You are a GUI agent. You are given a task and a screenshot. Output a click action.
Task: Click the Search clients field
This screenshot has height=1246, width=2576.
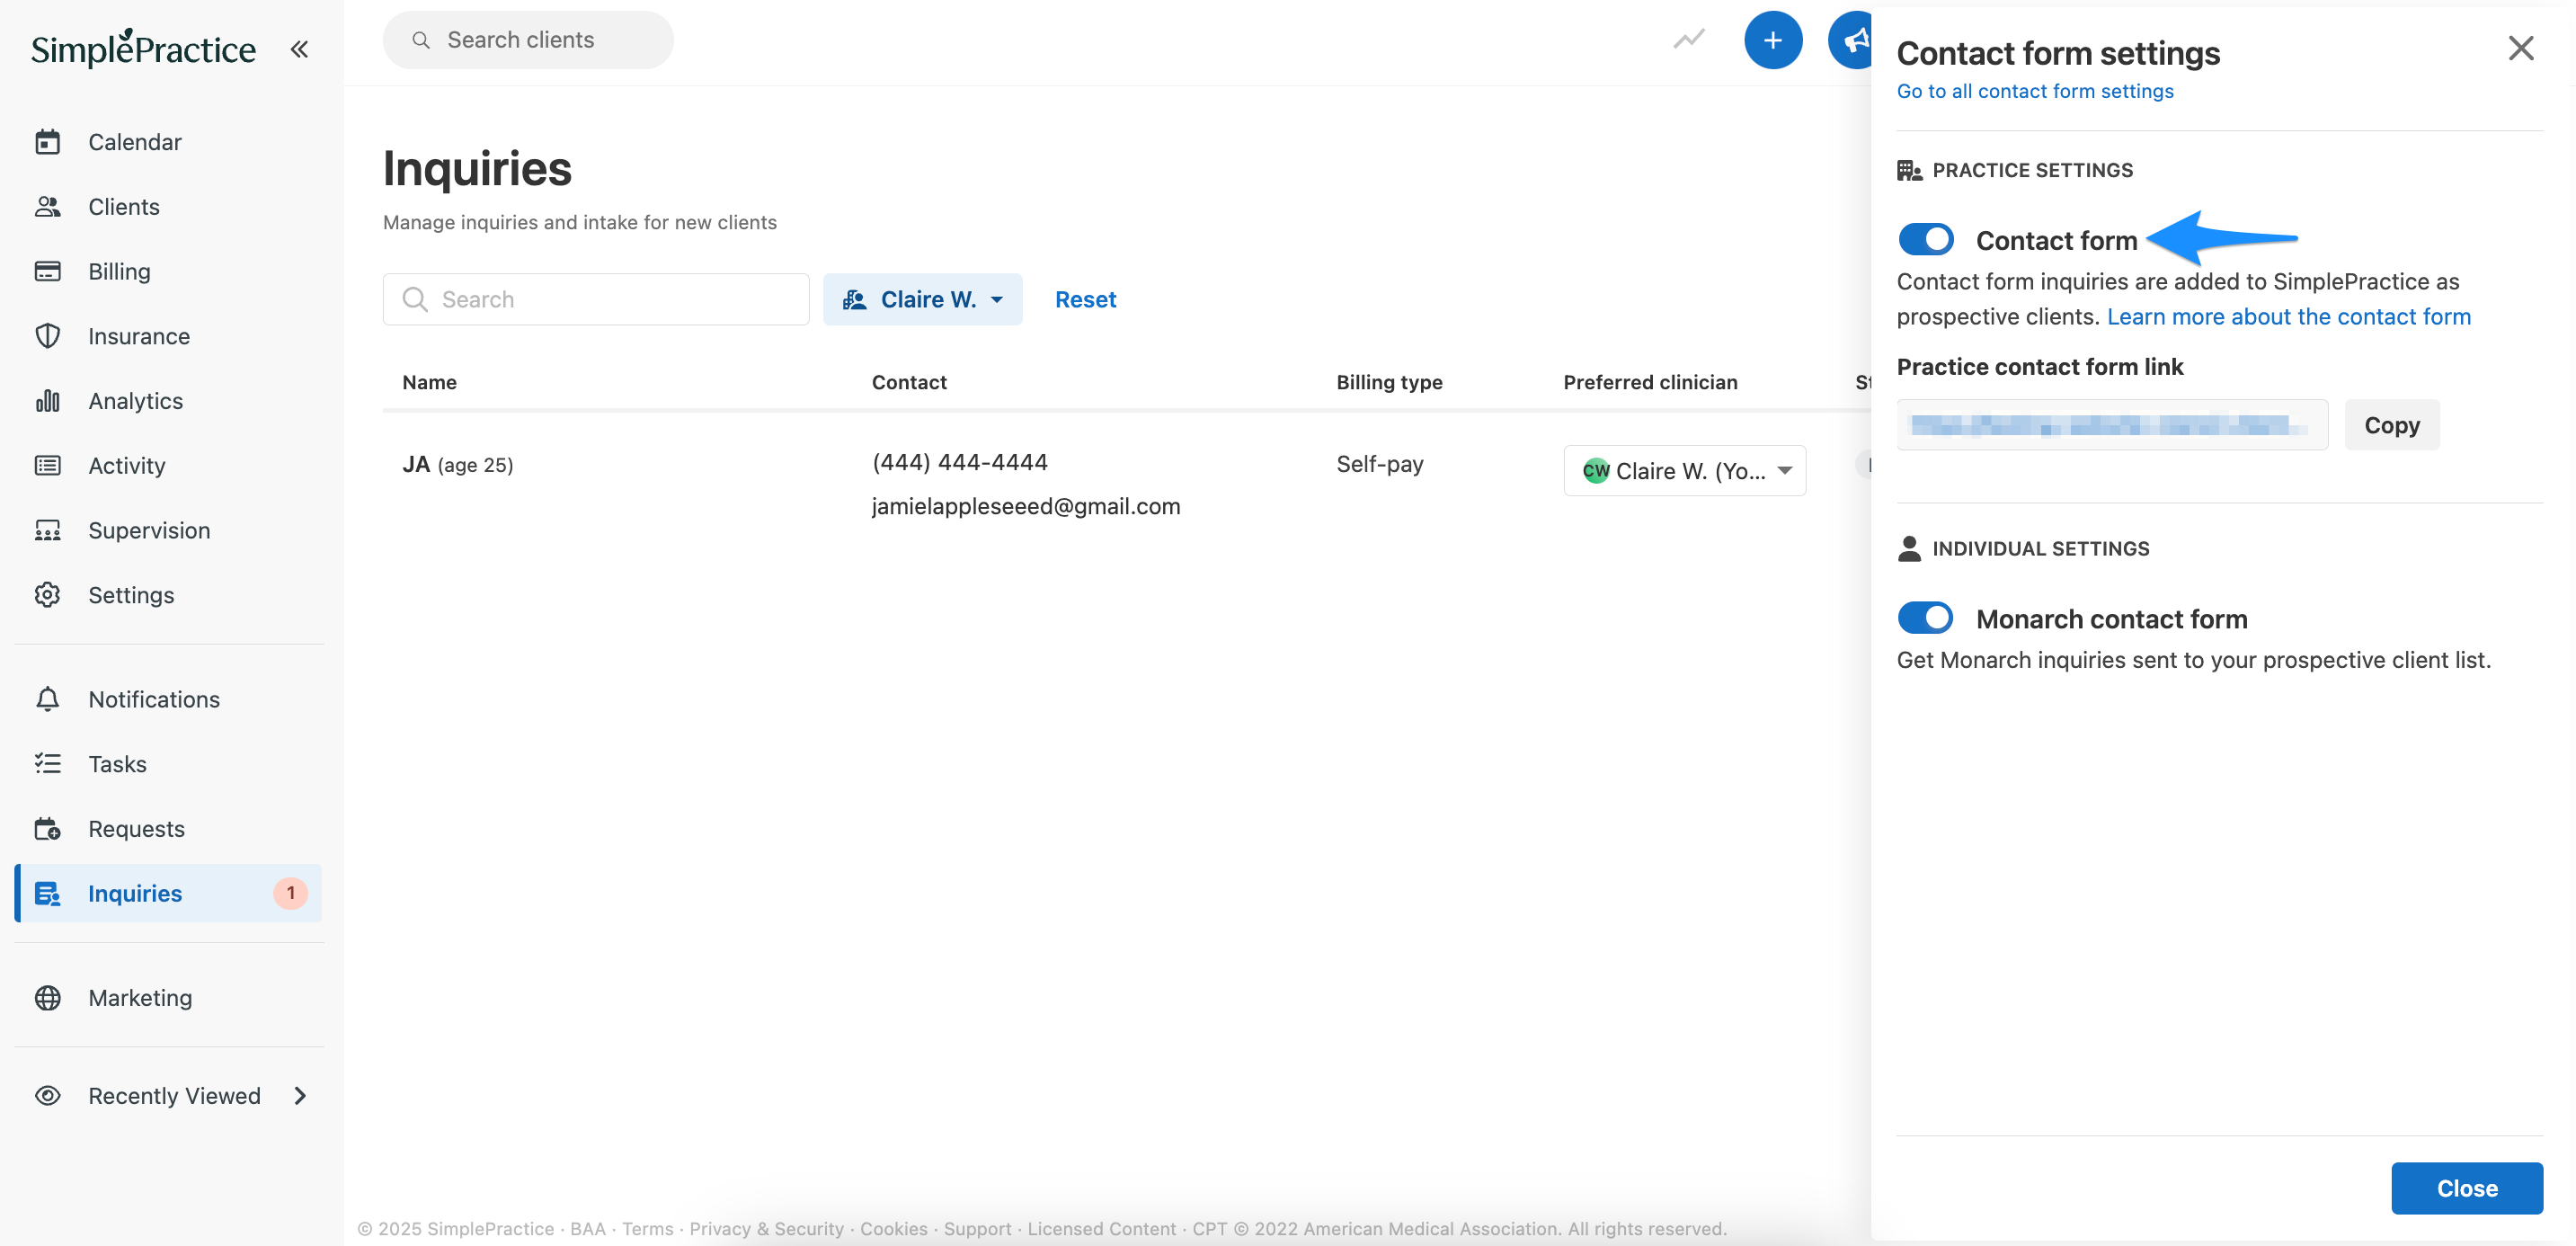click(x=528, y=40)
